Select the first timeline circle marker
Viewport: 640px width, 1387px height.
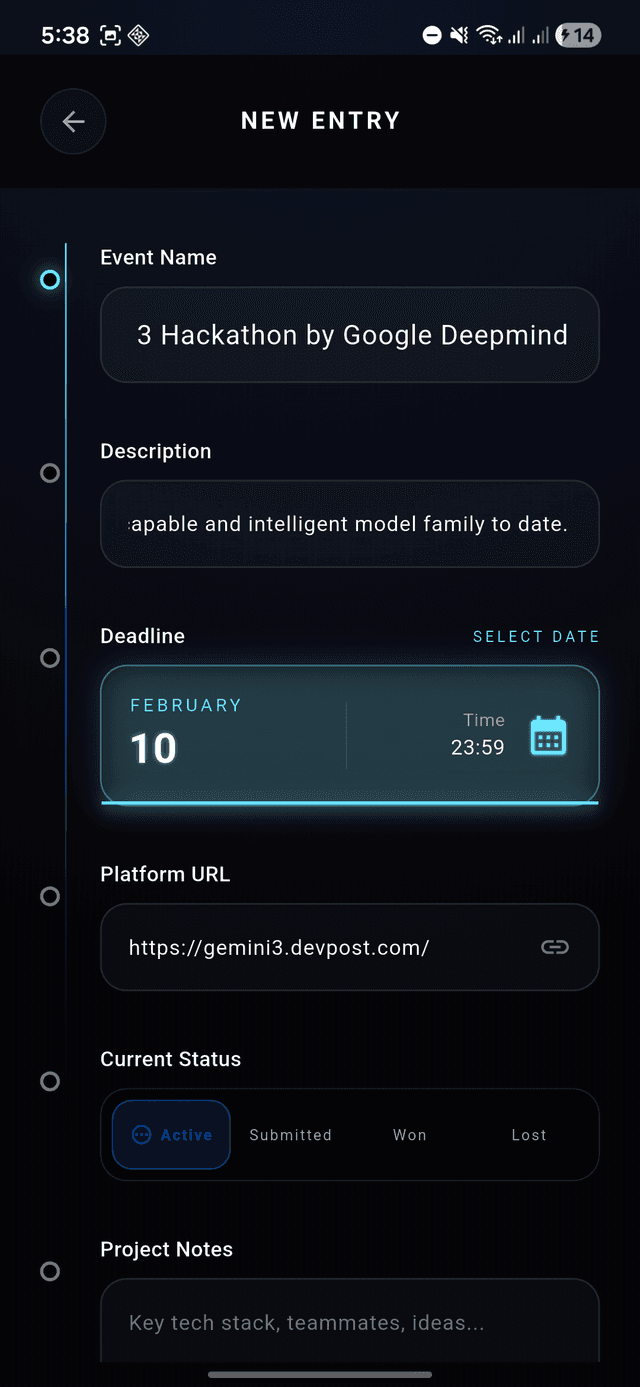[49, 280]
